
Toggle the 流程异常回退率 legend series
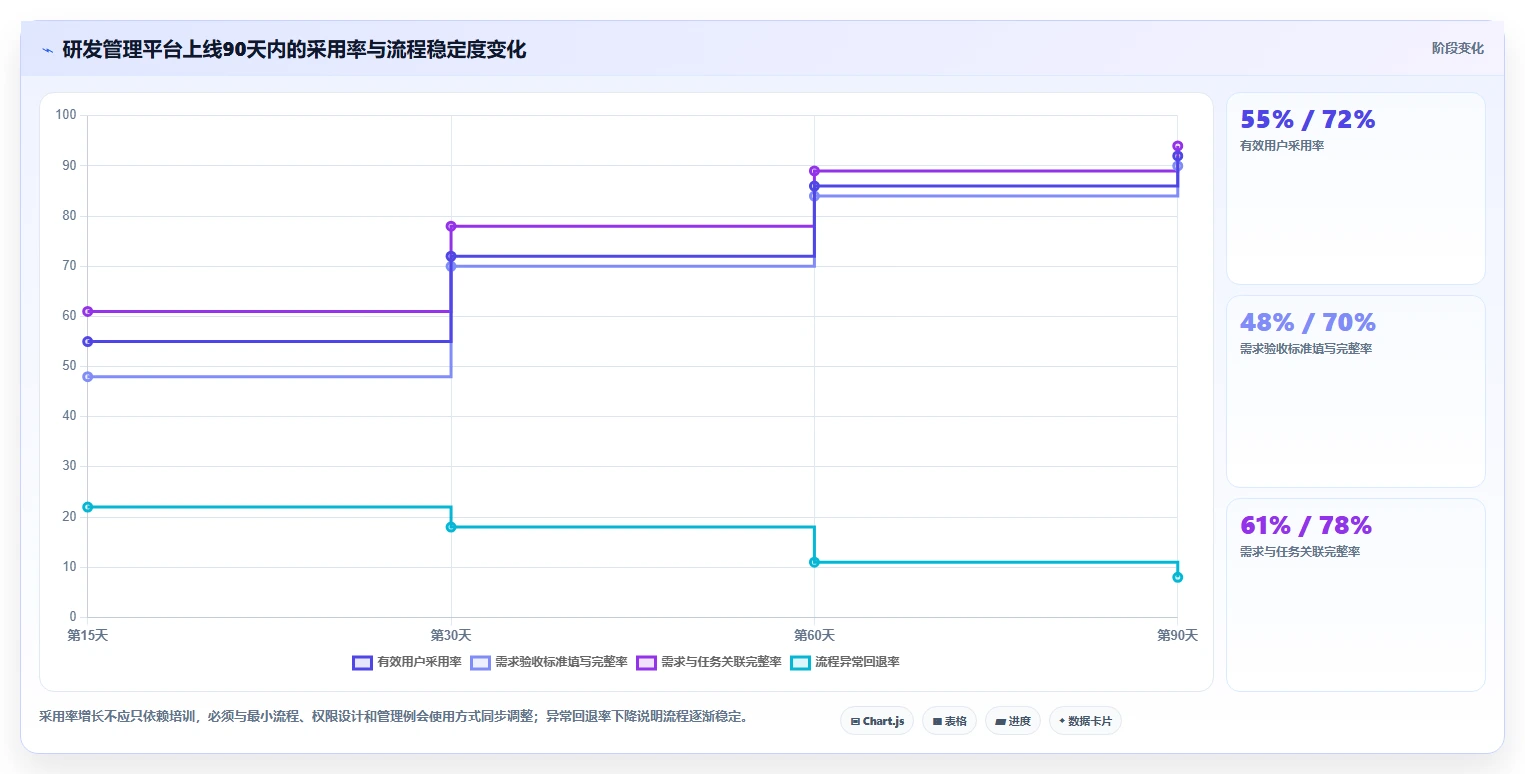(845, 662)
